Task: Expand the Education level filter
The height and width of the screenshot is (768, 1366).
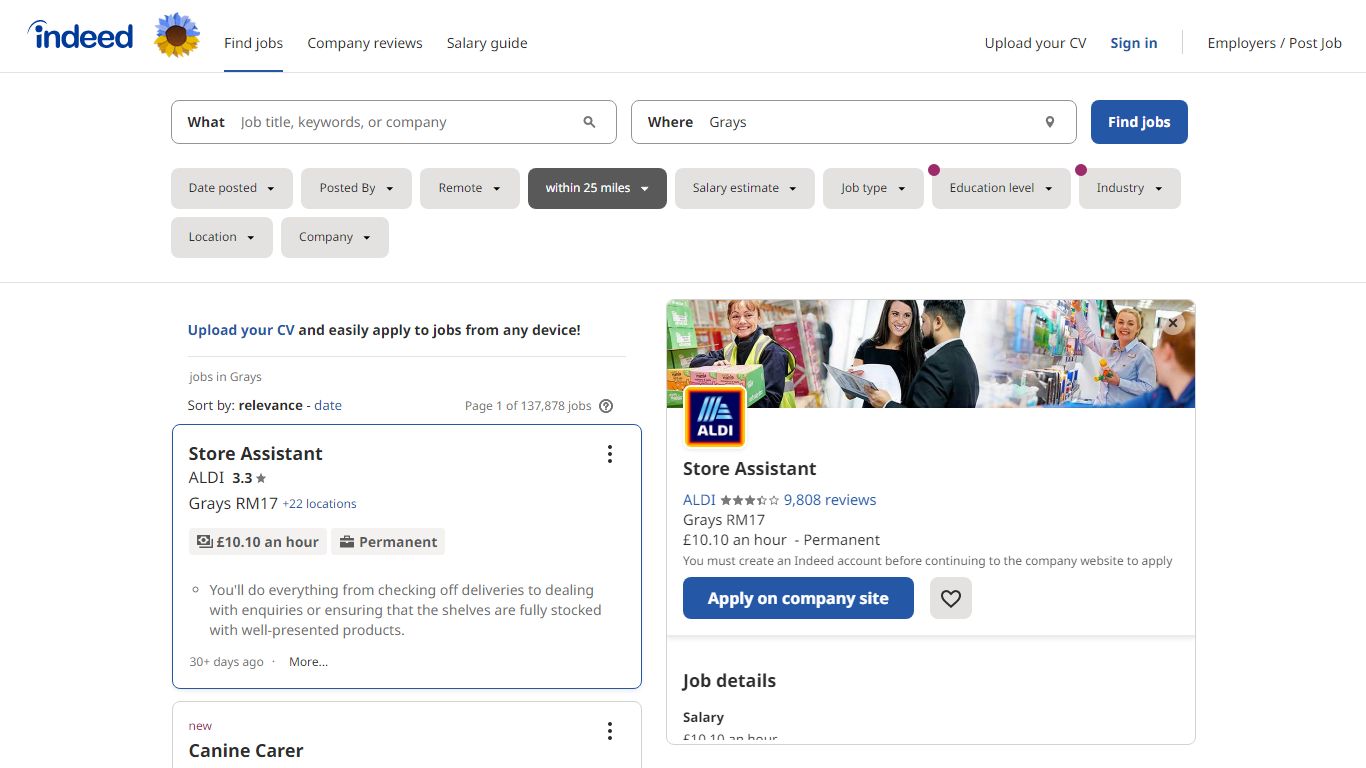Action: click(1001, 188)
